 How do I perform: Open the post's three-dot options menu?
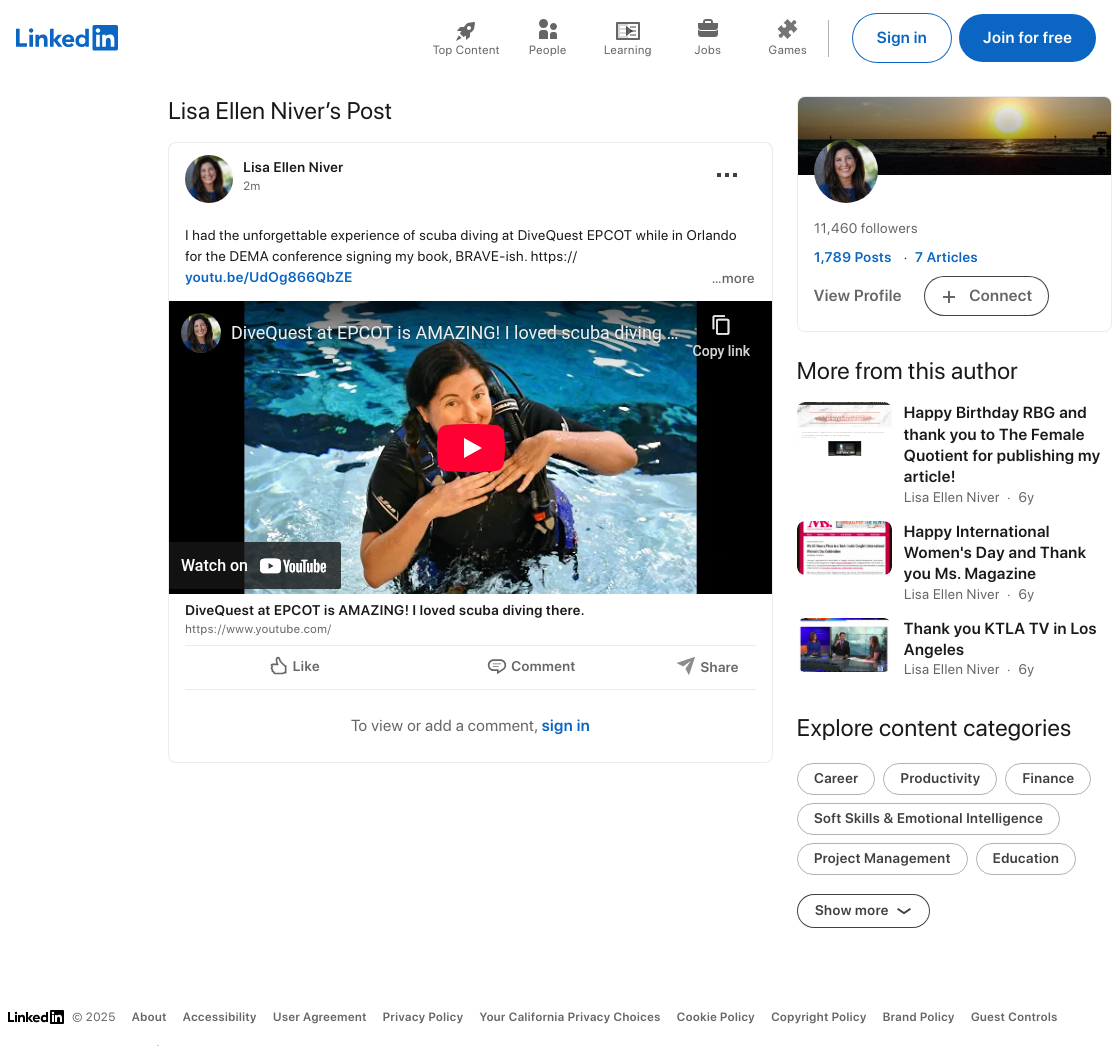(727, 174)
